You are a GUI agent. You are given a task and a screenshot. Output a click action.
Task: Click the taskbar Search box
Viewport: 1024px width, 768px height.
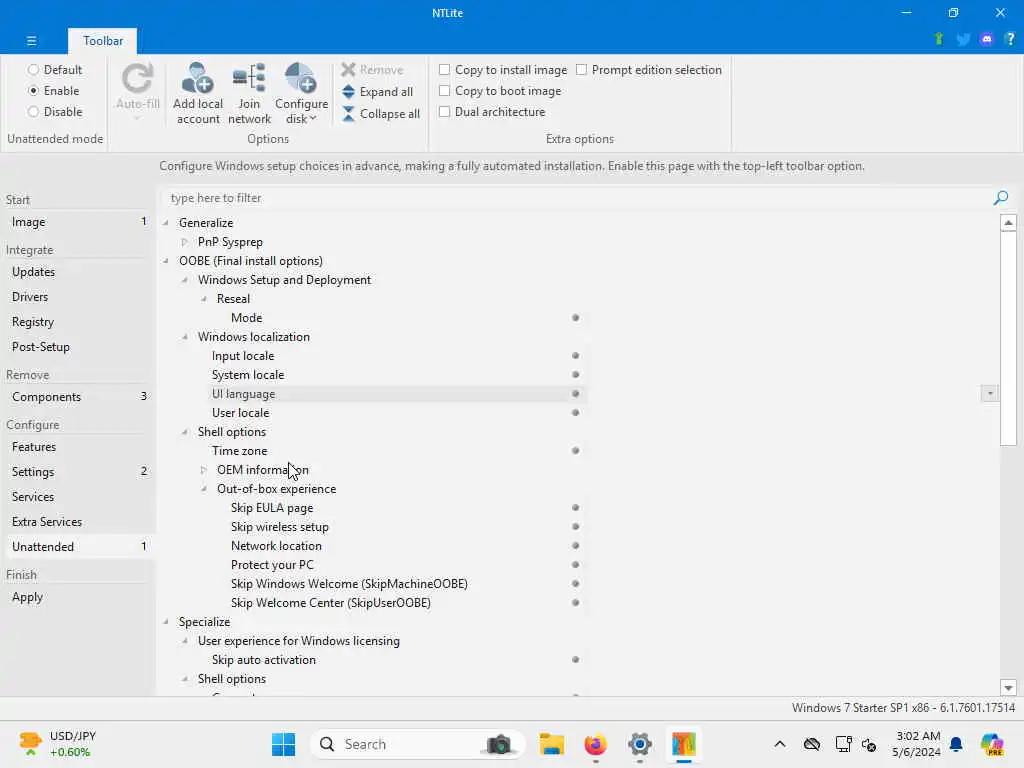[418, 744]
